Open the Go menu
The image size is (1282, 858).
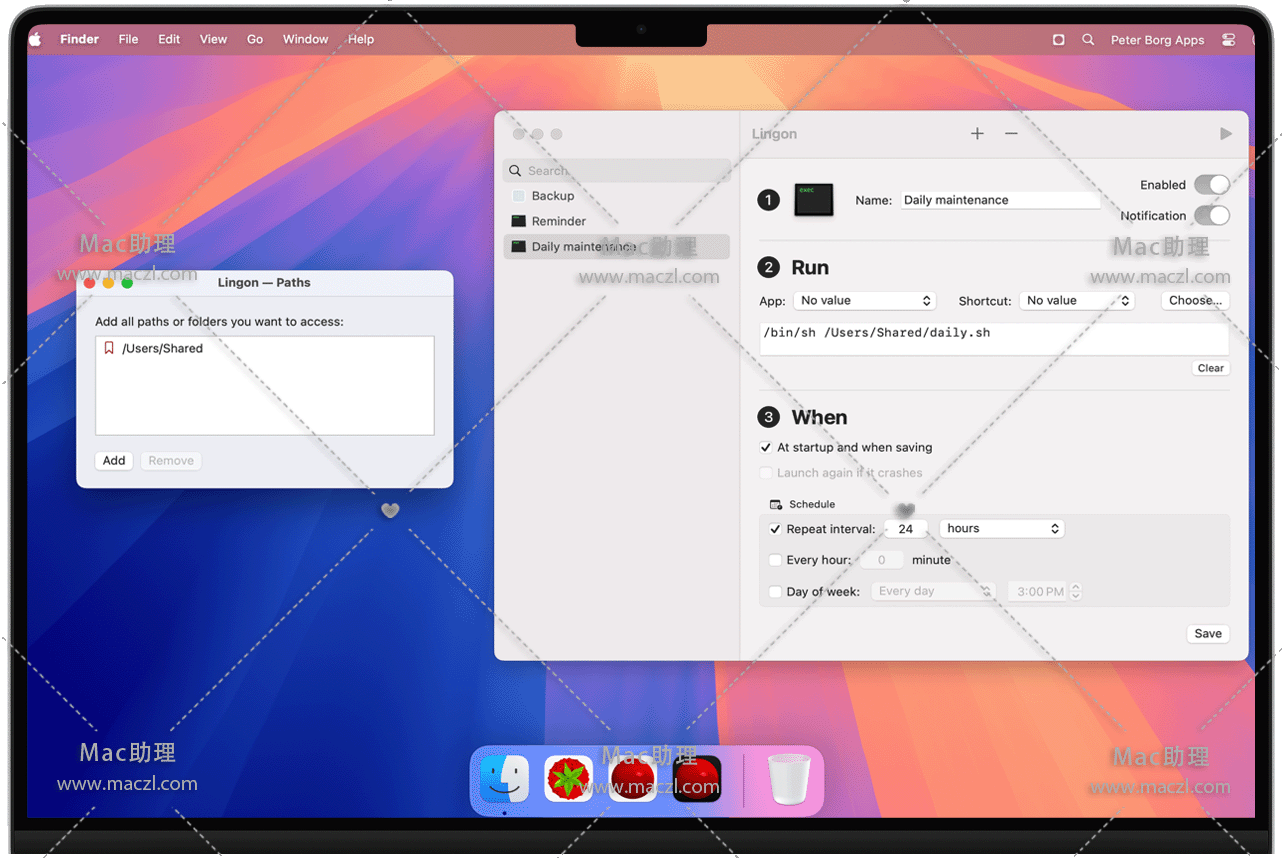[x=255, y=40]
